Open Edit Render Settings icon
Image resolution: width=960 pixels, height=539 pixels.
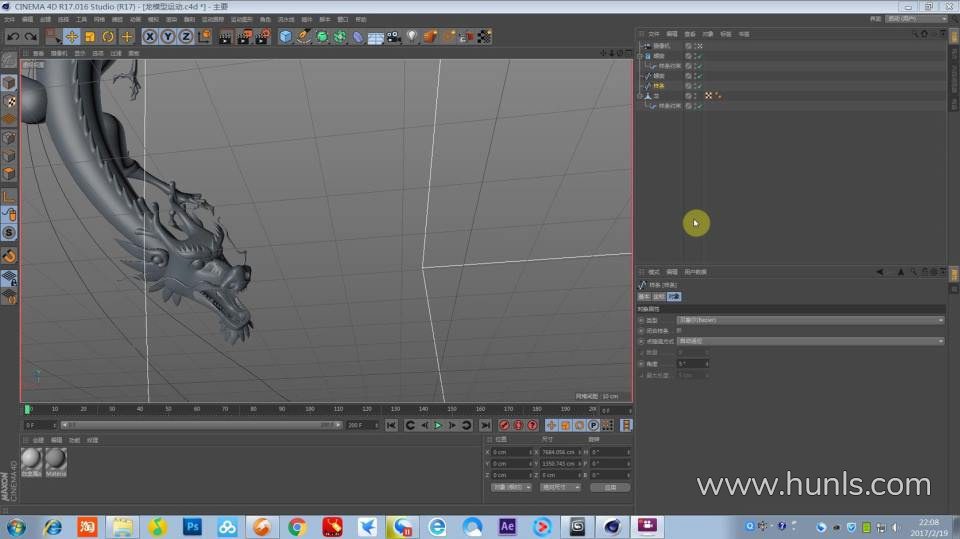tap(263, 37)
